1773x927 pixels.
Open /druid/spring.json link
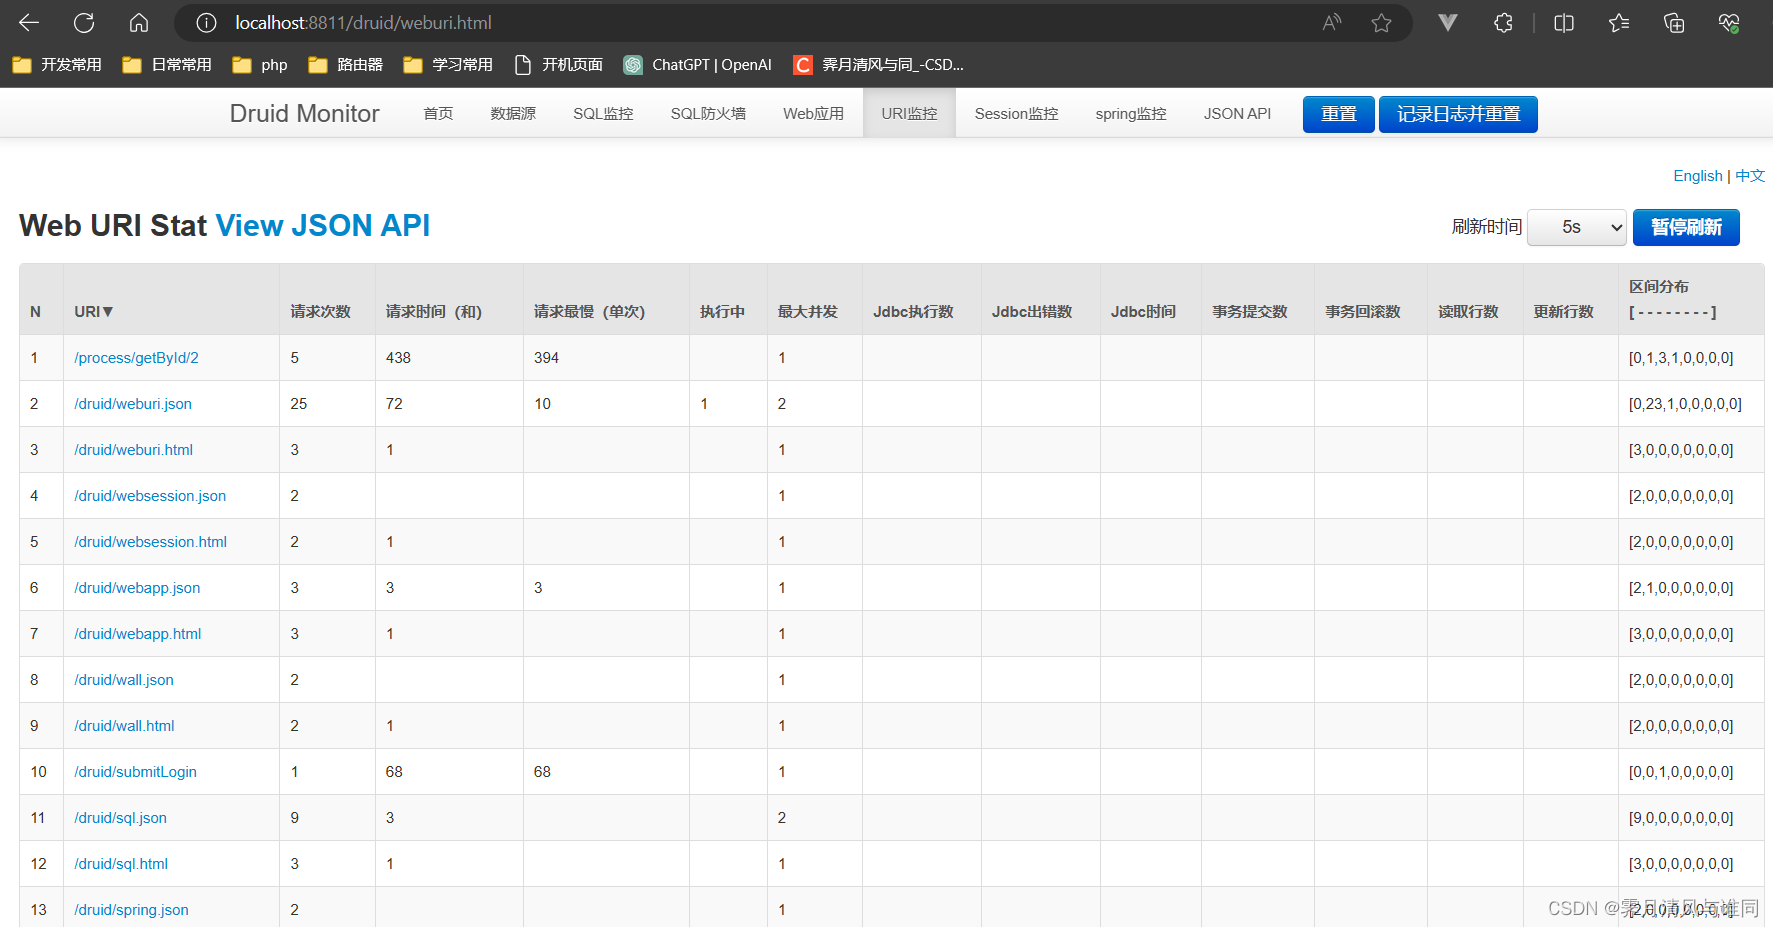point(131,910)
